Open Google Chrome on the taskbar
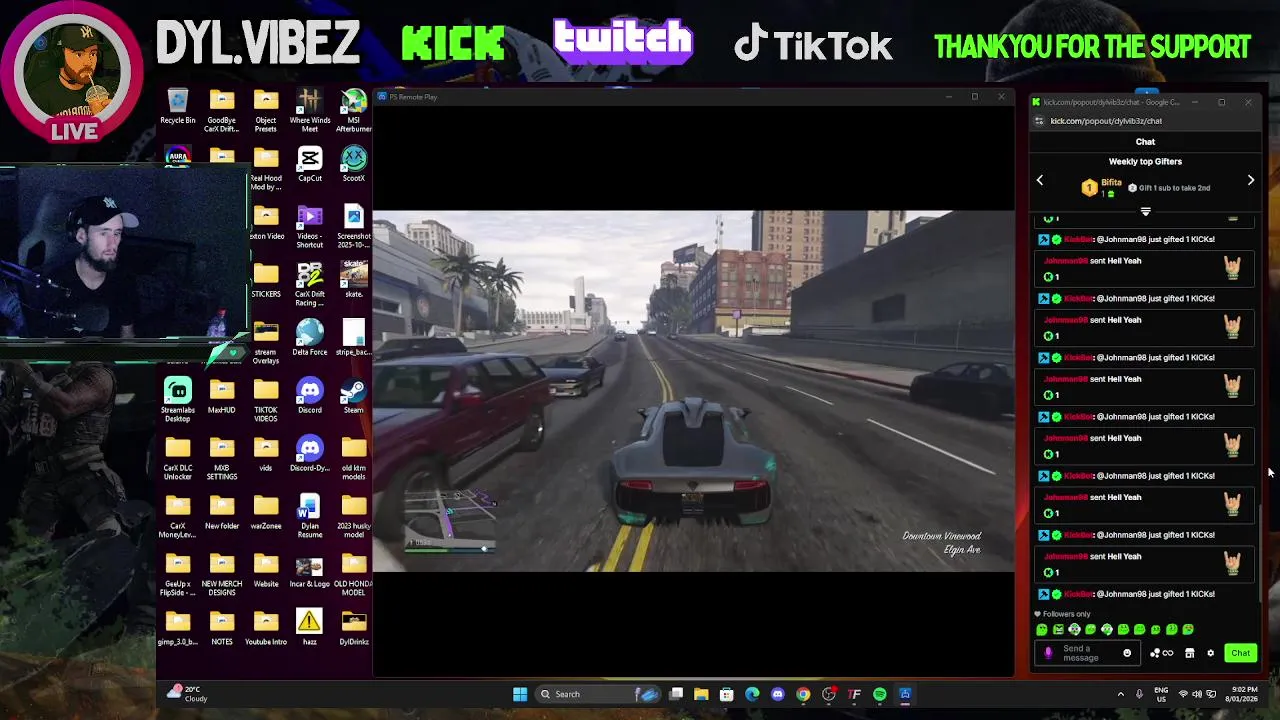The width and height of the screenshot is (1280, 720). pyautogui.click(x=803, y=694)
